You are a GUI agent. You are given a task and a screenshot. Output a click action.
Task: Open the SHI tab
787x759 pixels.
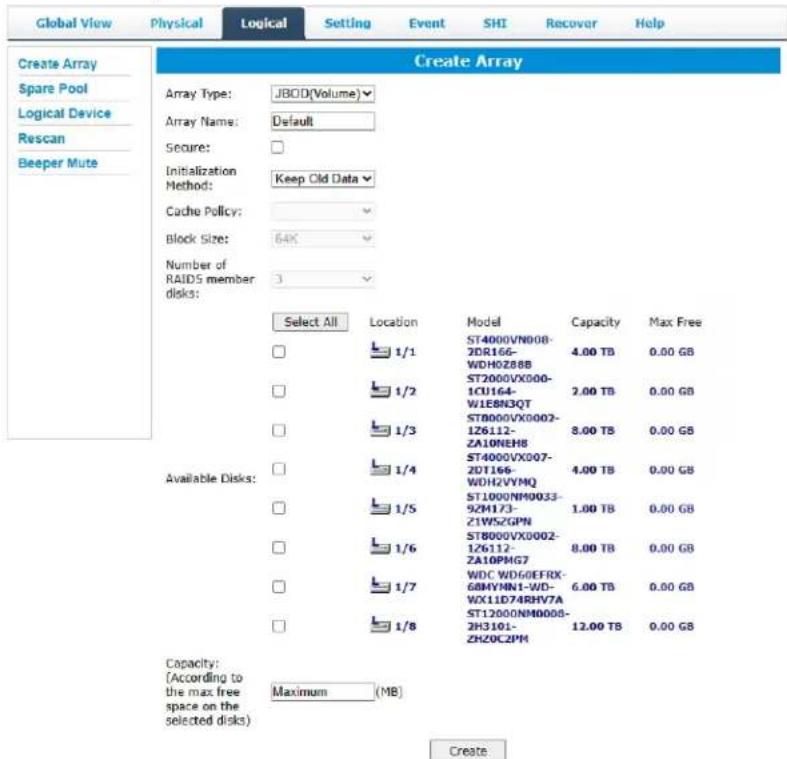click(x=495, y=23)
